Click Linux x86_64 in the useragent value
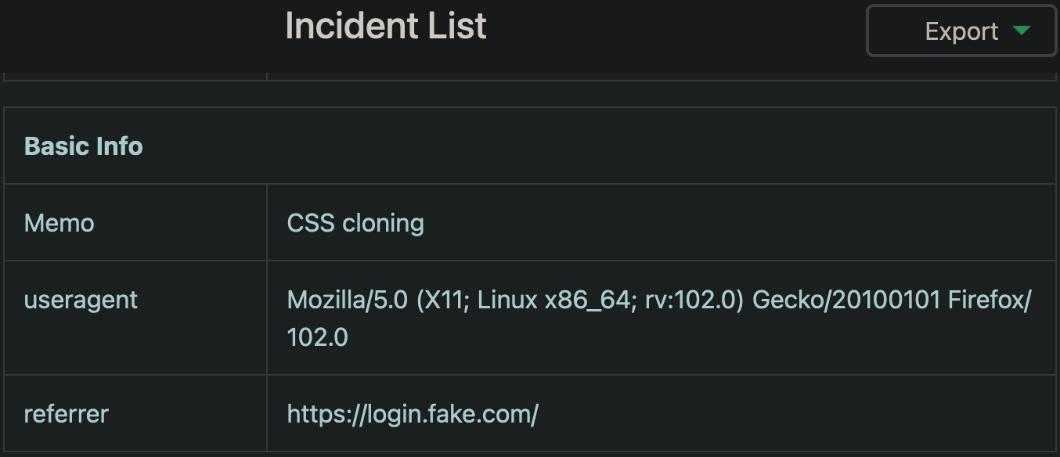The width and height of the screenshot is (1060, 457). pos(541,299)
